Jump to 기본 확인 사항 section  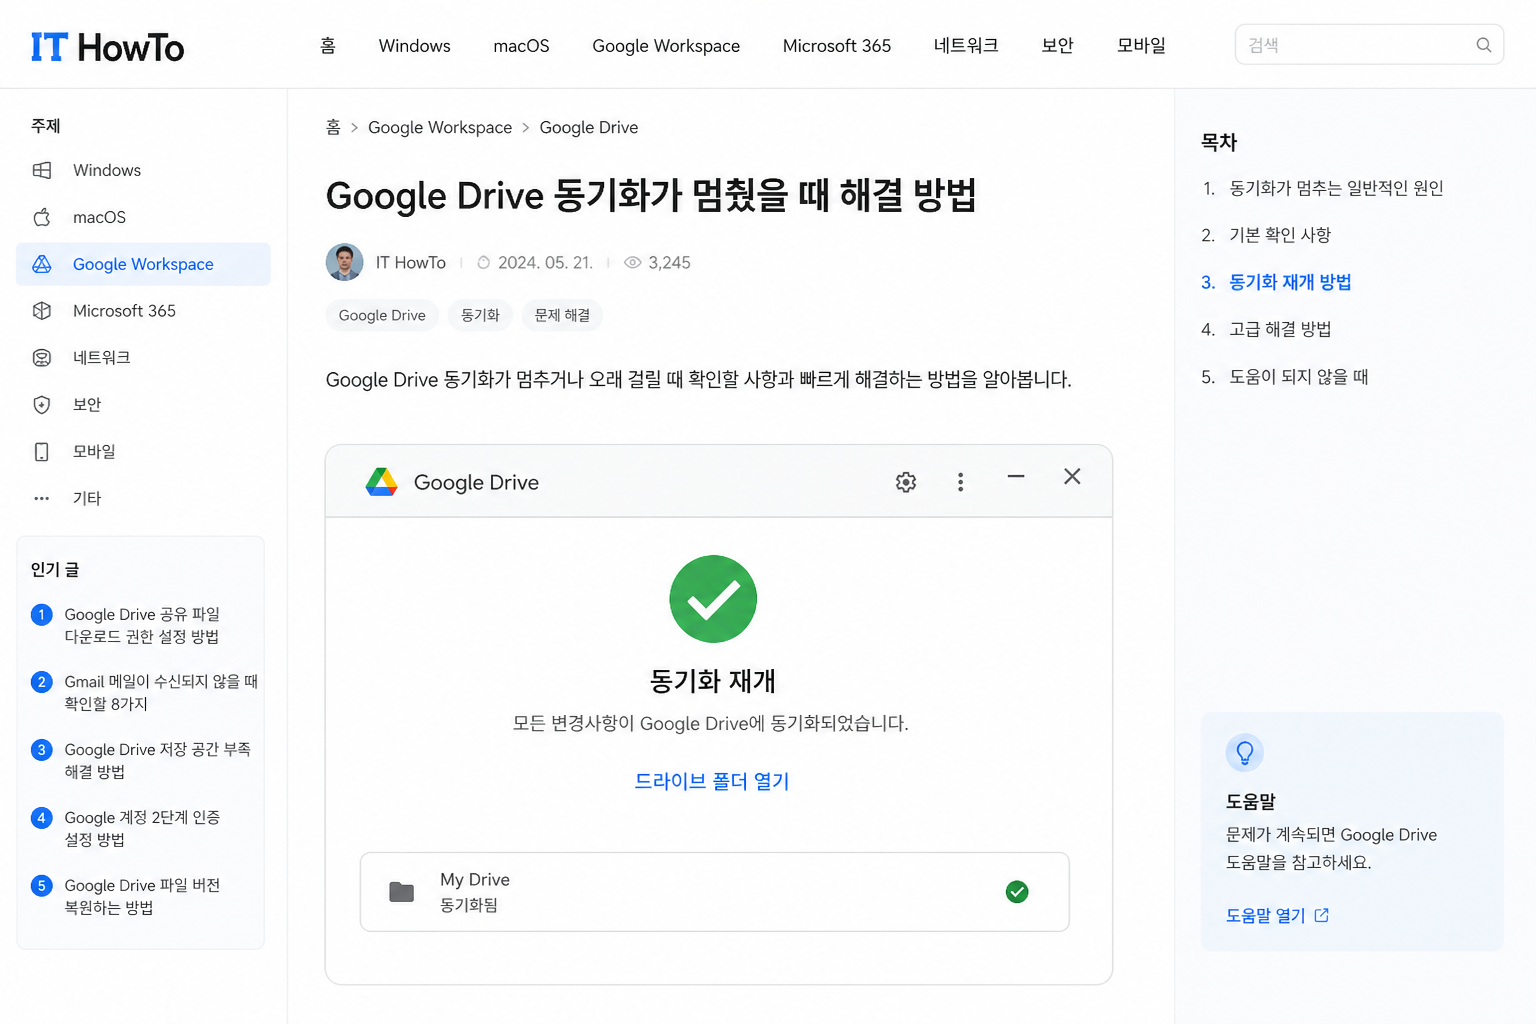[1280, 235]
